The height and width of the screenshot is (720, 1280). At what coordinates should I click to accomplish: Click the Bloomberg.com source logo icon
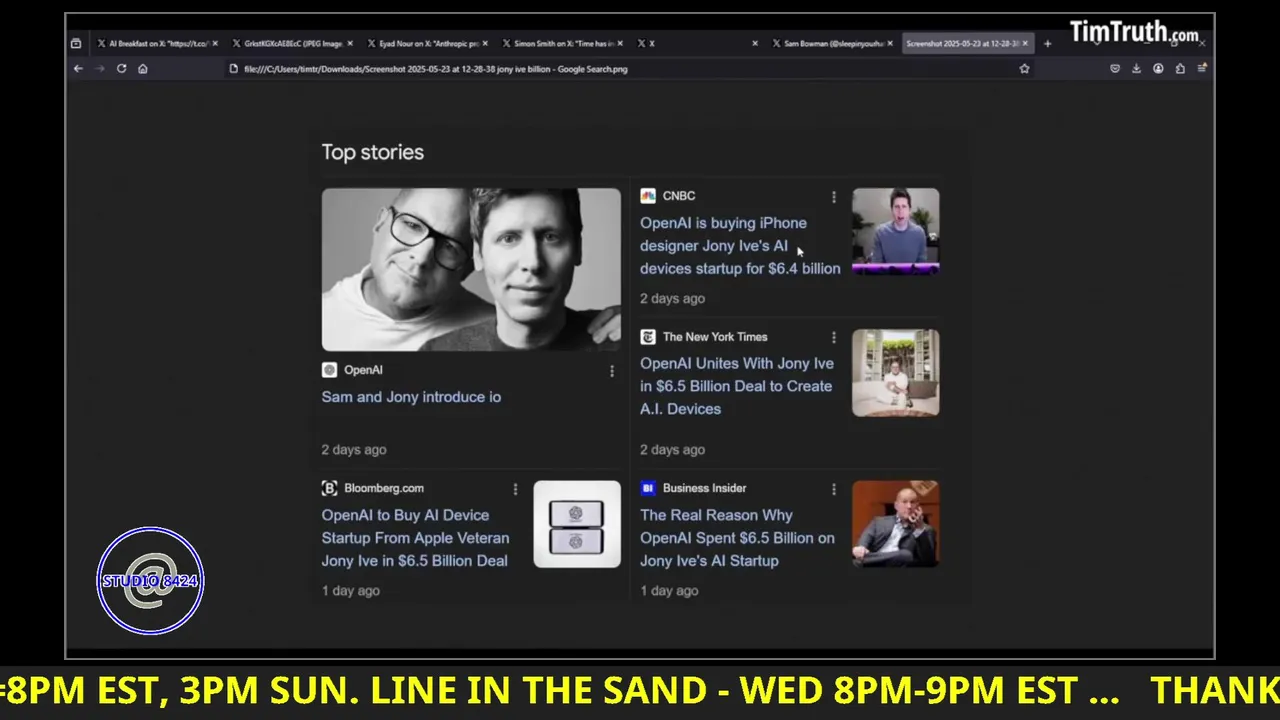pyautogui.click(x=329, y=488)
